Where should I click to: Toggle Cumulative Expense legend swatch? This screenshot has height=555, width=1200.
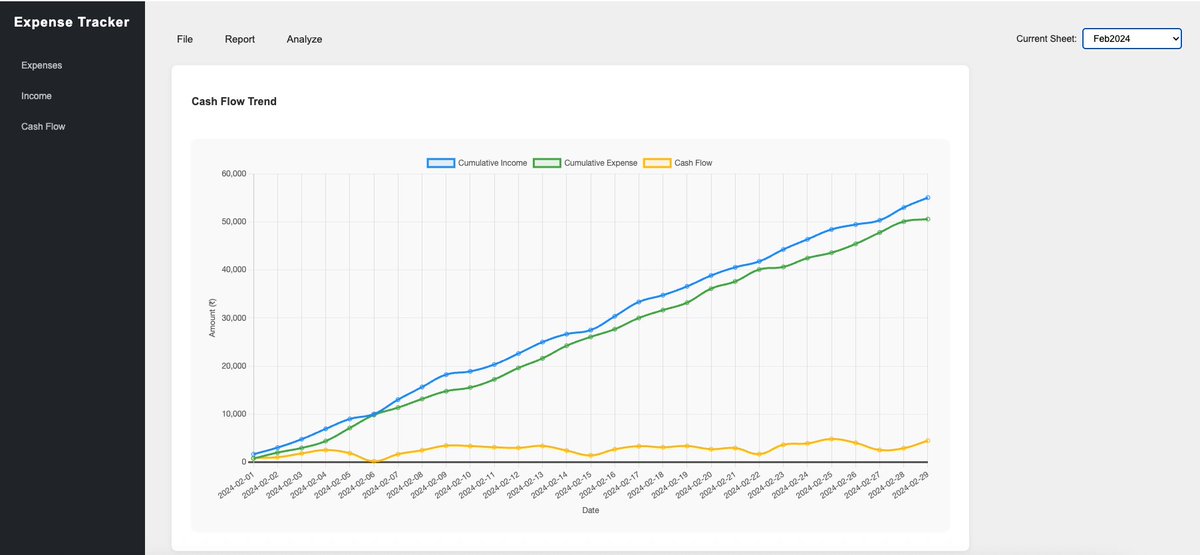coord(547,162)
